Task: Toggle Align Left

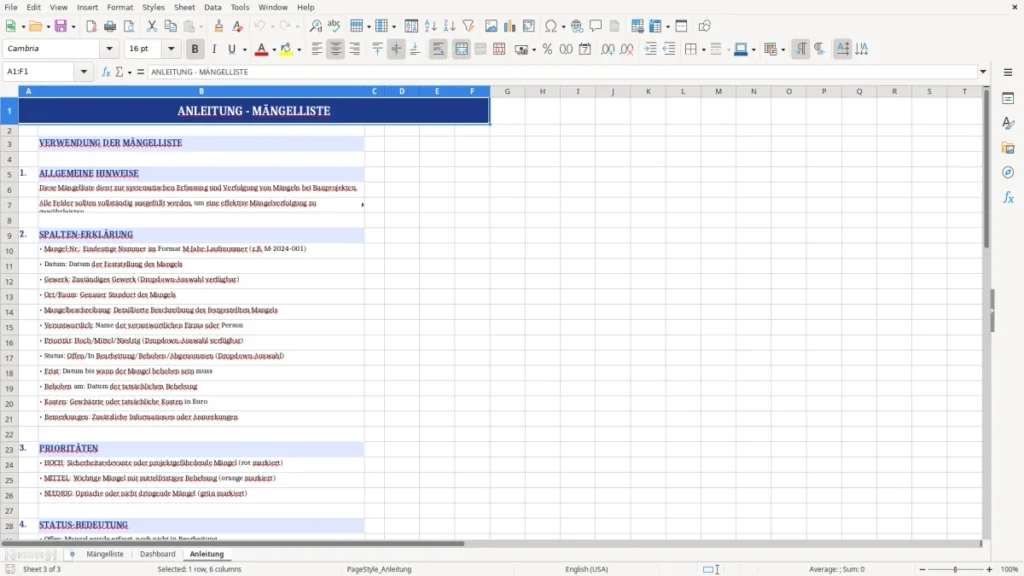Action: click(317, 49)
